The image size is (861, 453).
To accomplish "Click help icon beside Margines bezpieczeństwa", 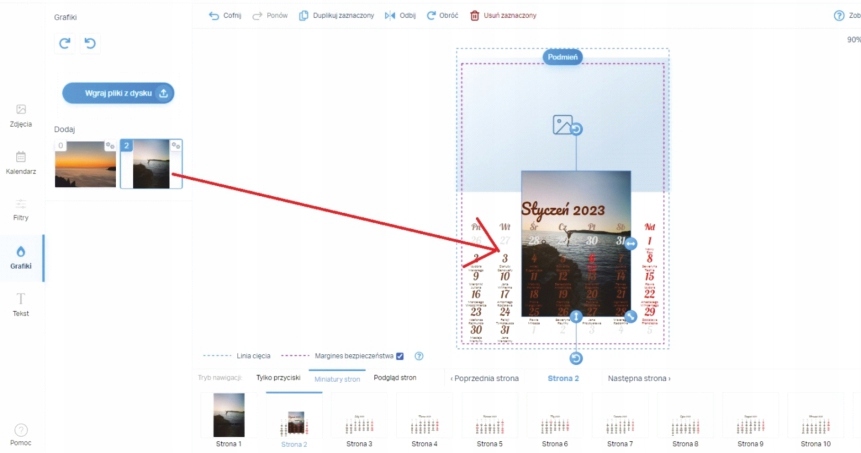I will 419,356.
